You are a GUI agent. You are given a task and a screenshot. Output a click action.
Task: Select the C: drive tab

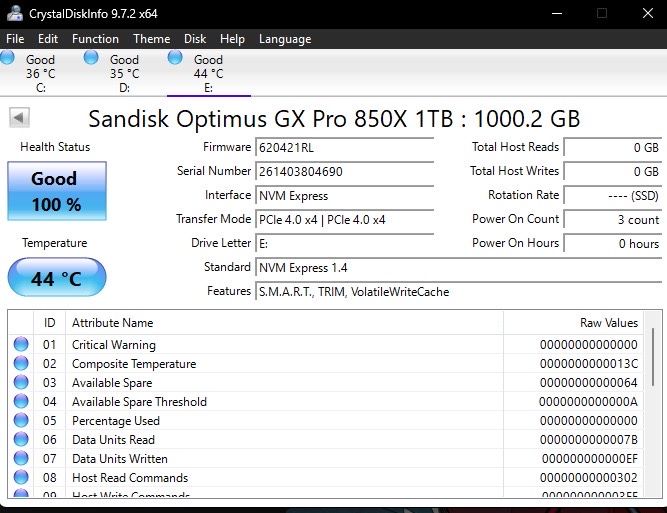click(40, 74)
